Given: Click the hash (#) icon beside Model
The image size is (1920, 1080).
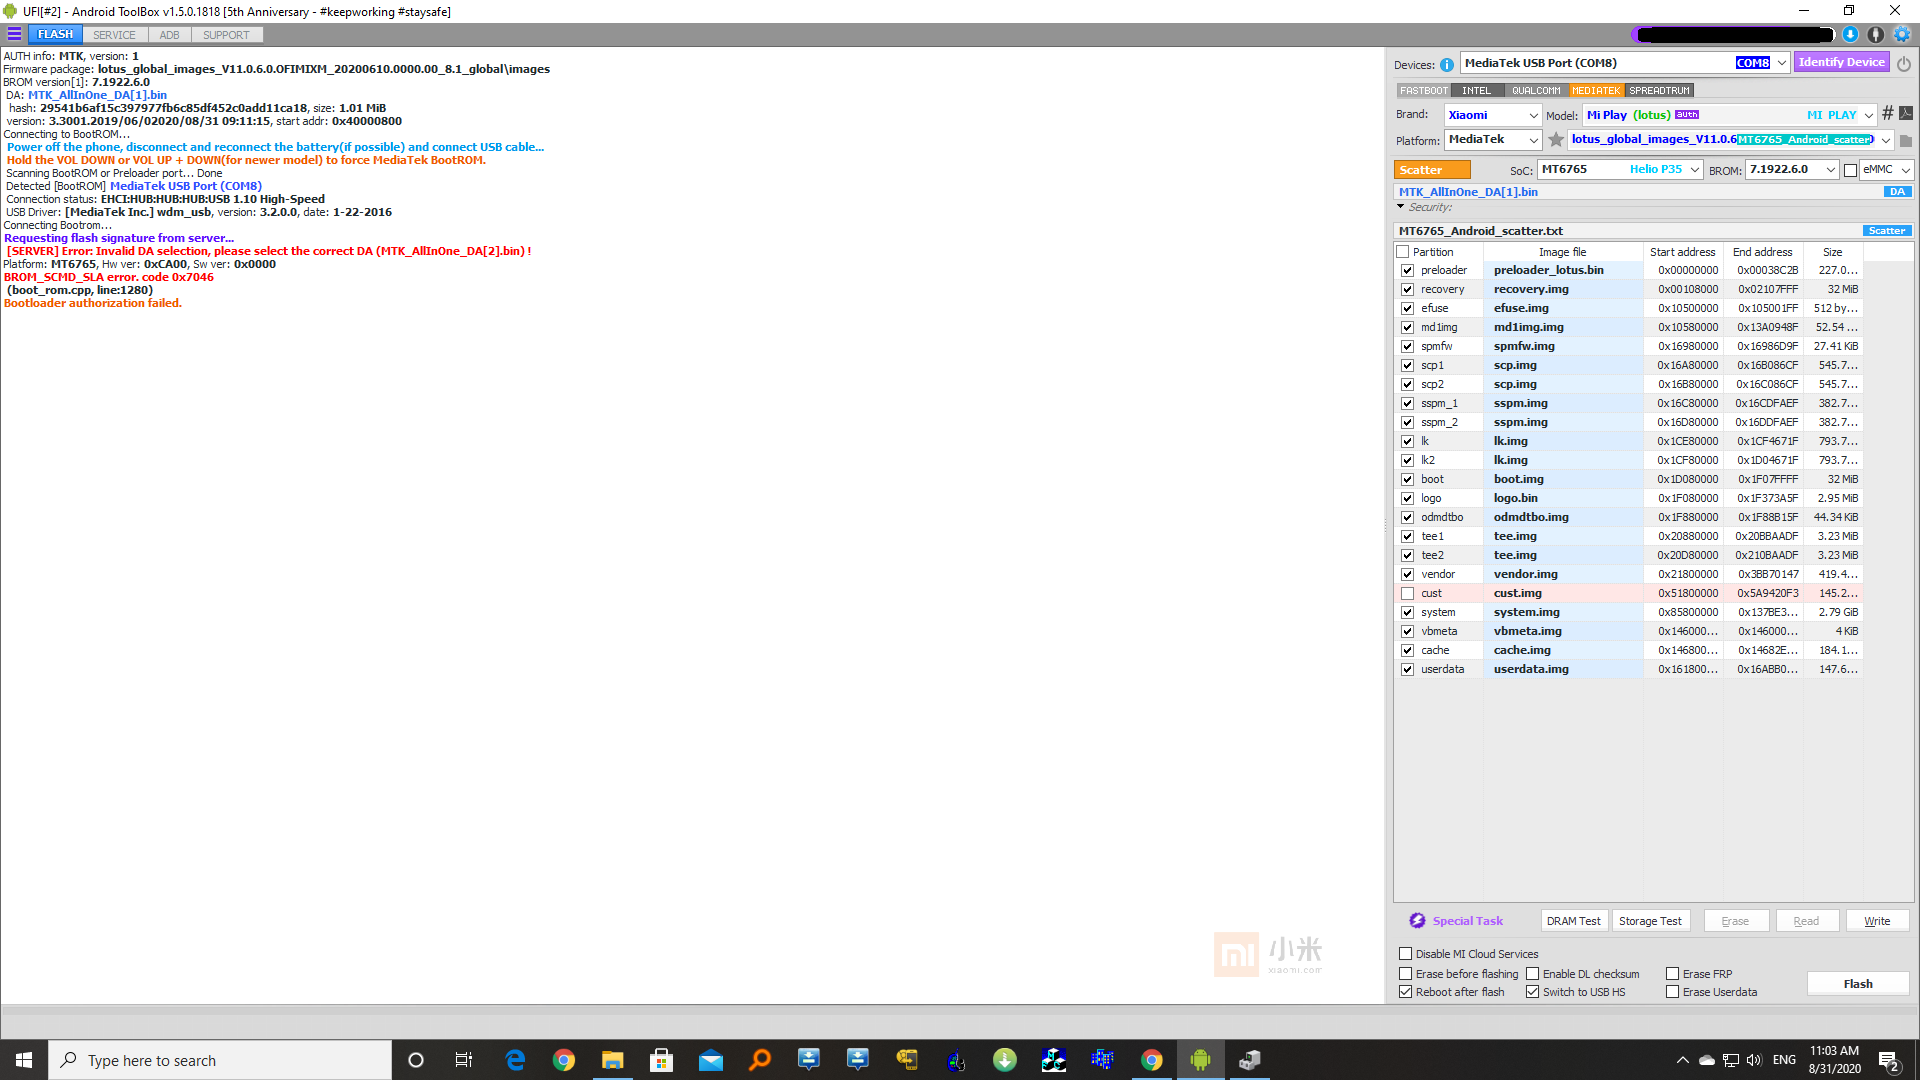Looking at the screenshot, I should pos(1887,114).
